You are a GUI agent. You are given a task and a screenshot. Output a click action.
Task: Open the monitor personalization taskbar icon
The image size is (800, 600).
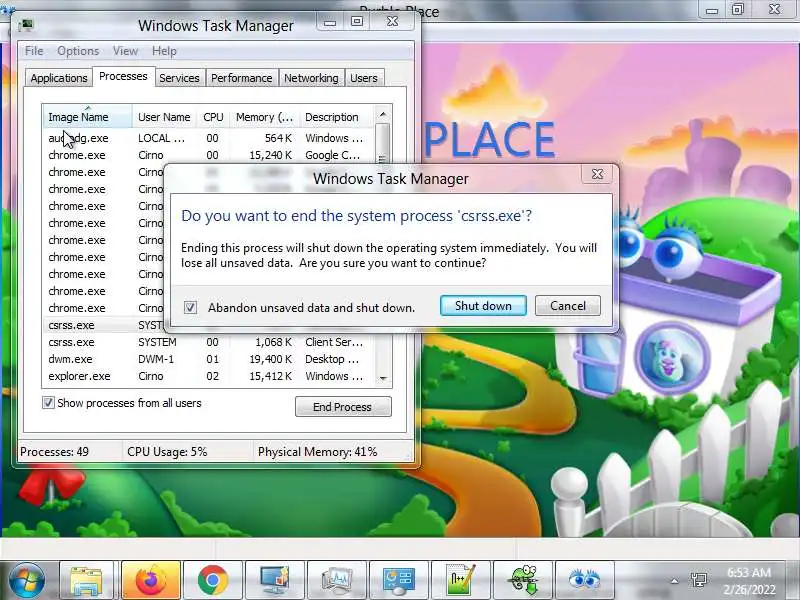274,580
